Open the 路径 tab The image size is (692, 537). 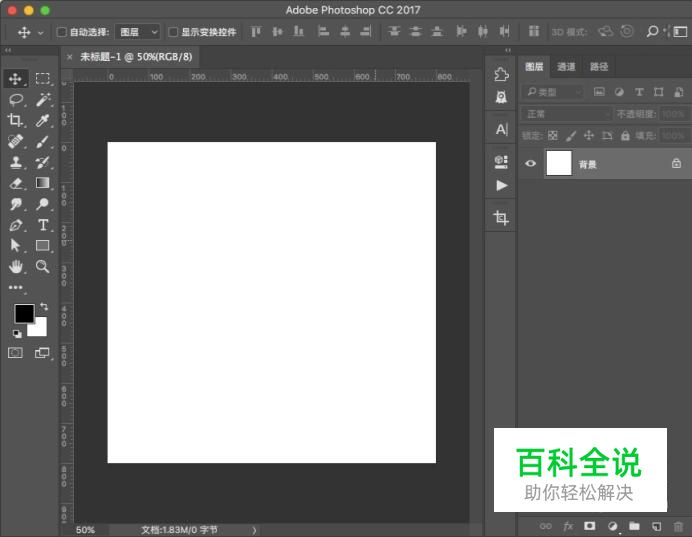(x=599, y=67)
